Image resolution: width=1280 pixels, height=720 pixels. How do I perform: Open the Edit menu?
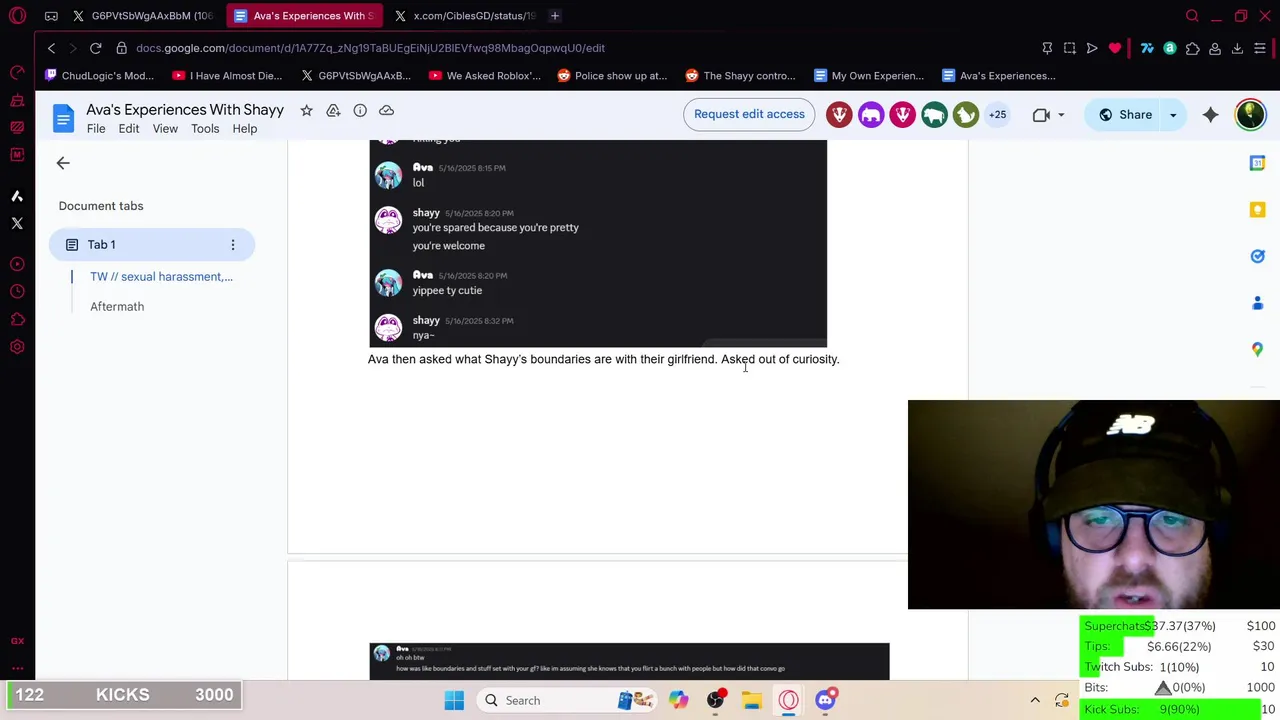click(129, 129)
